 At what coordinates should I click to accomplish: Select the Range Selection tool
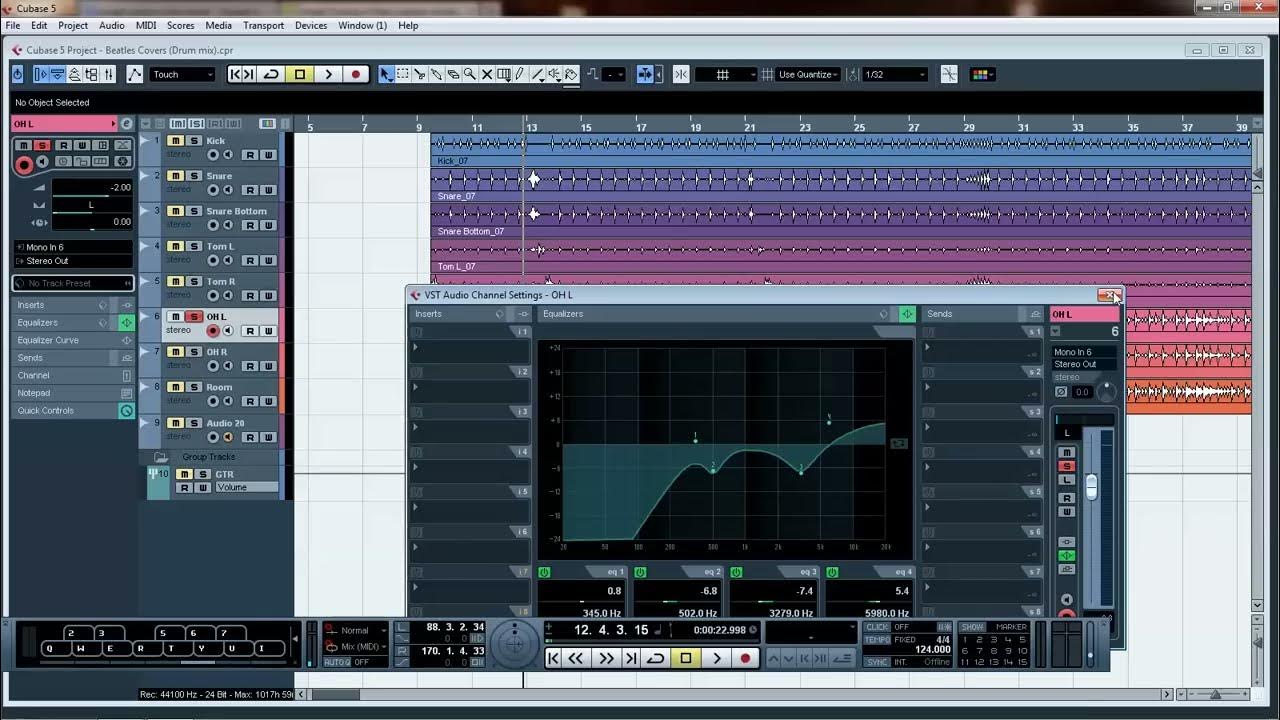(402, 74)
